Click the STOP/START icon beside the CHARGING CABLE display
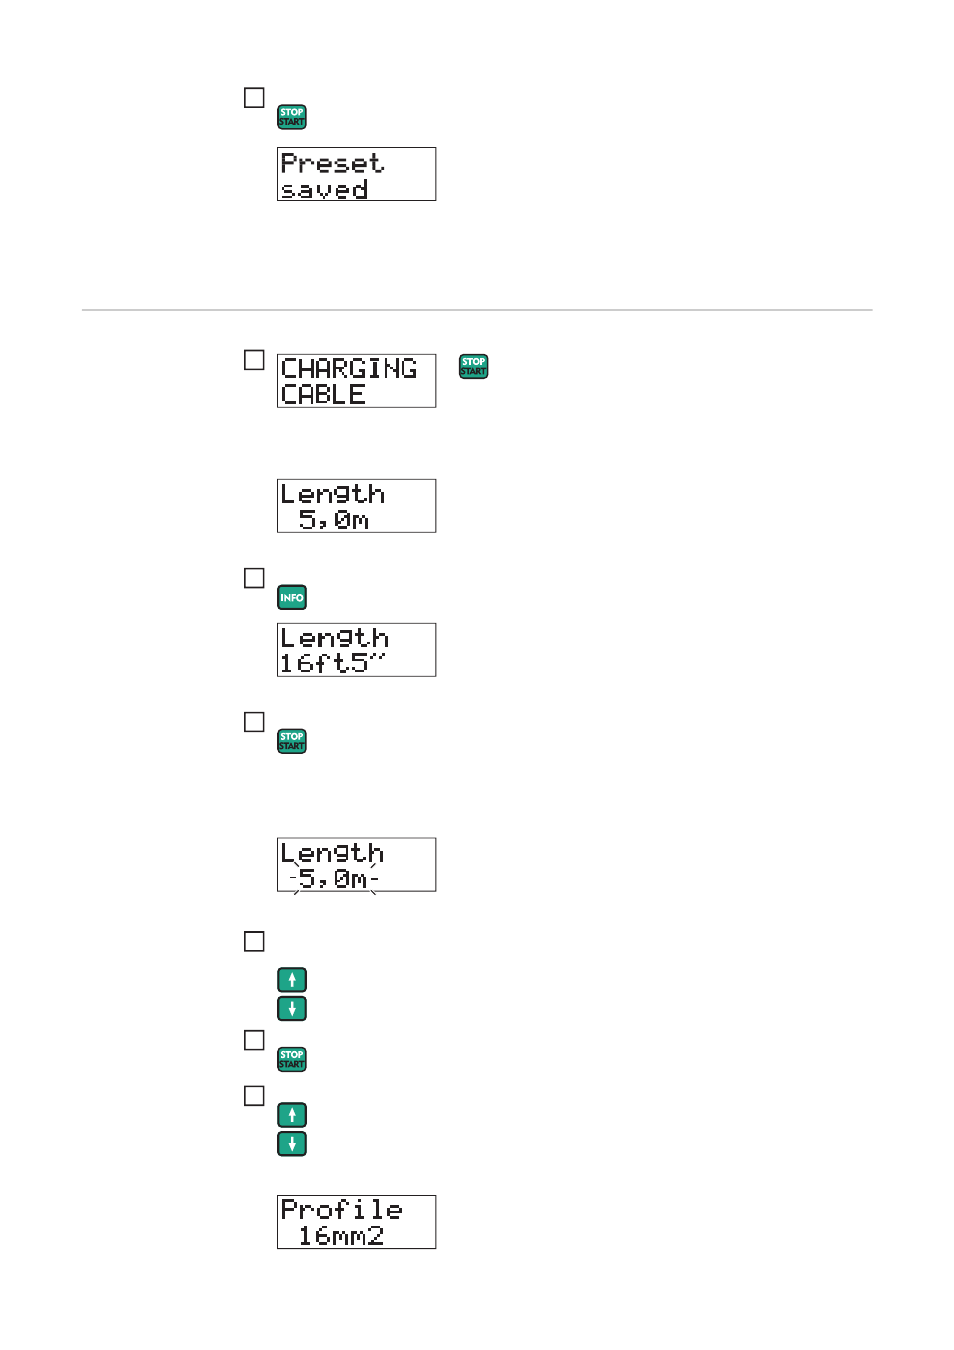954x1350 pixels. [x=474, y=366]
